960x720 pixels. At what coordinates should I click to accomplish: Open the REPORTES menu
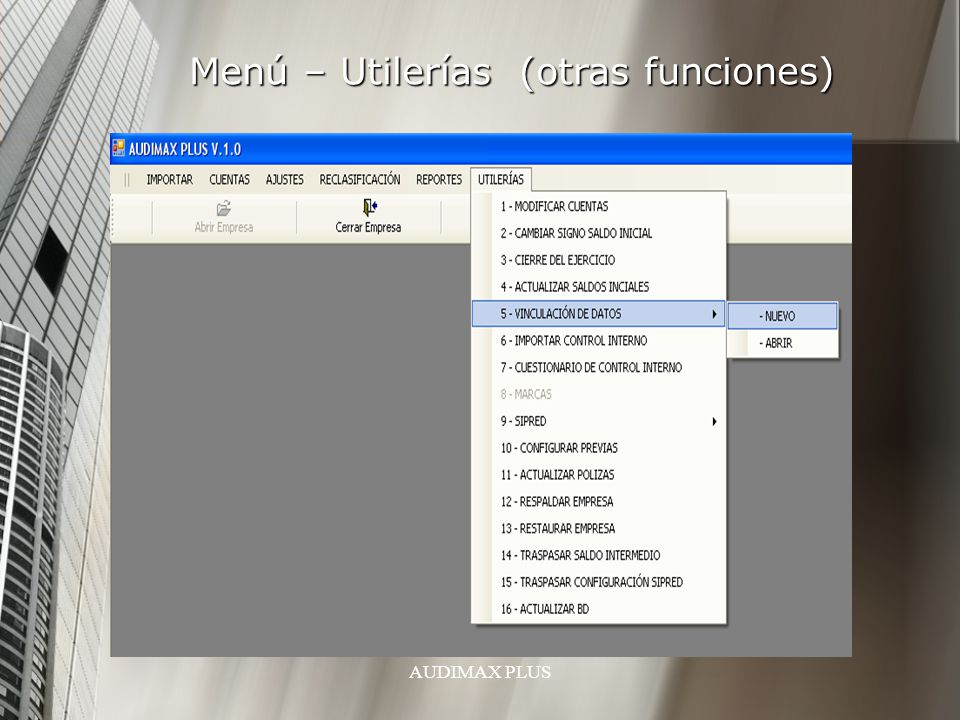[x=439, y=179]
